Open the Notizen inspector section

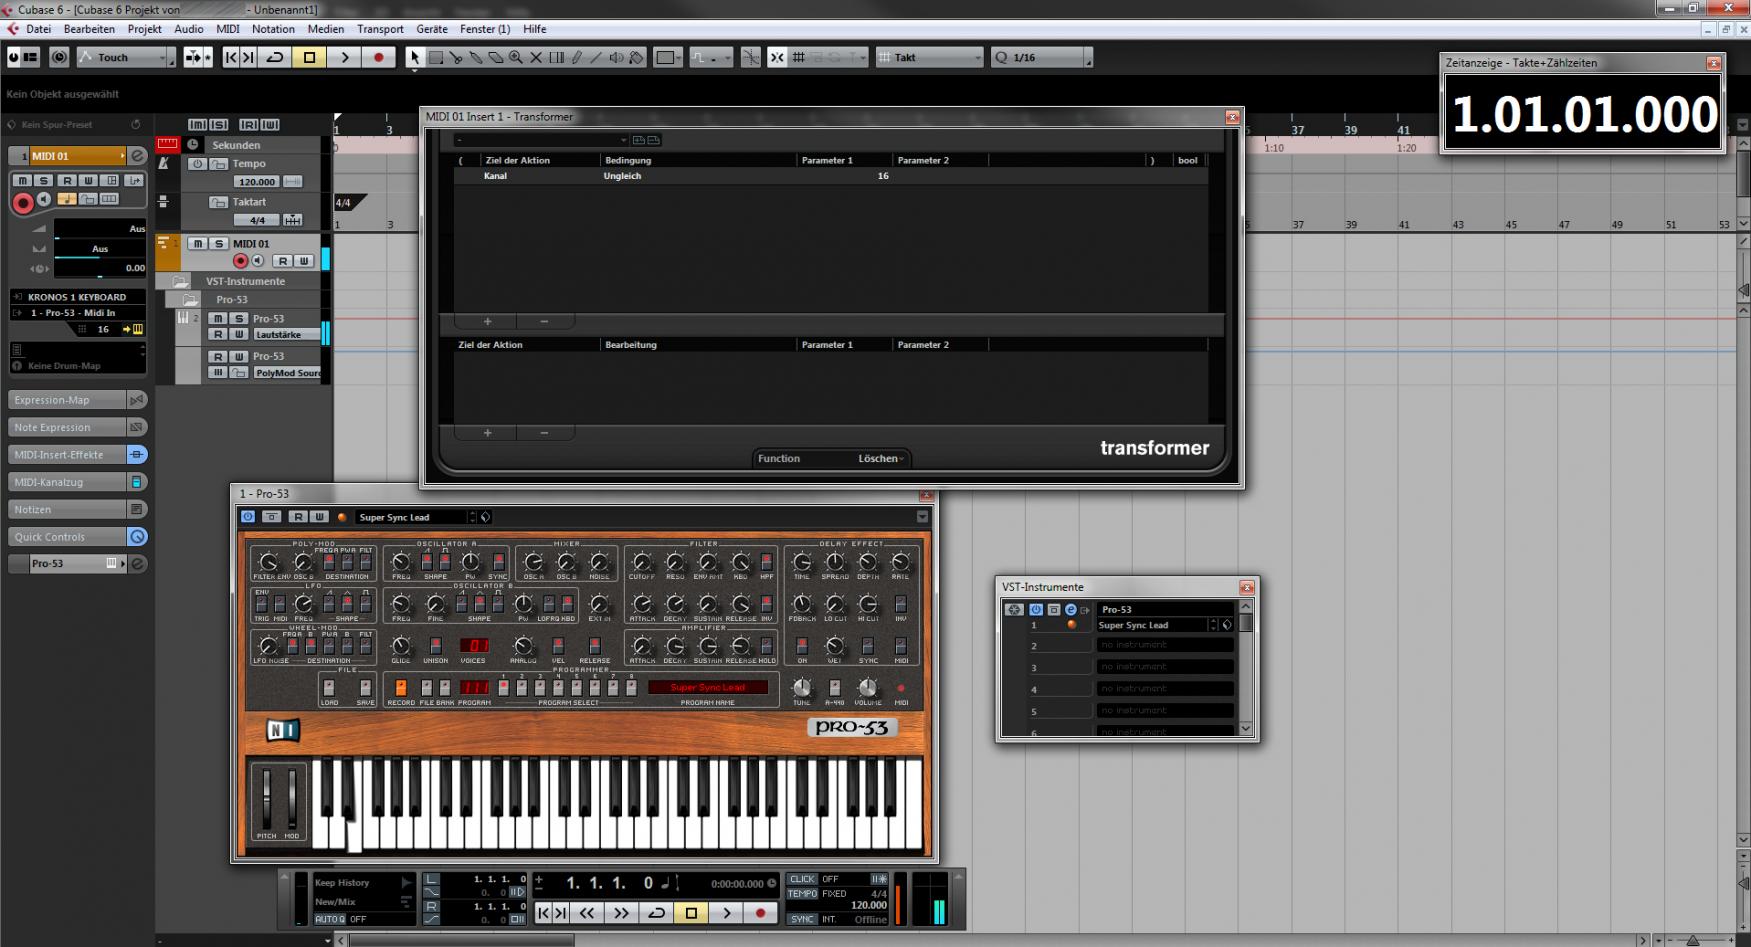pyautogui.click(x=68, y=510)
